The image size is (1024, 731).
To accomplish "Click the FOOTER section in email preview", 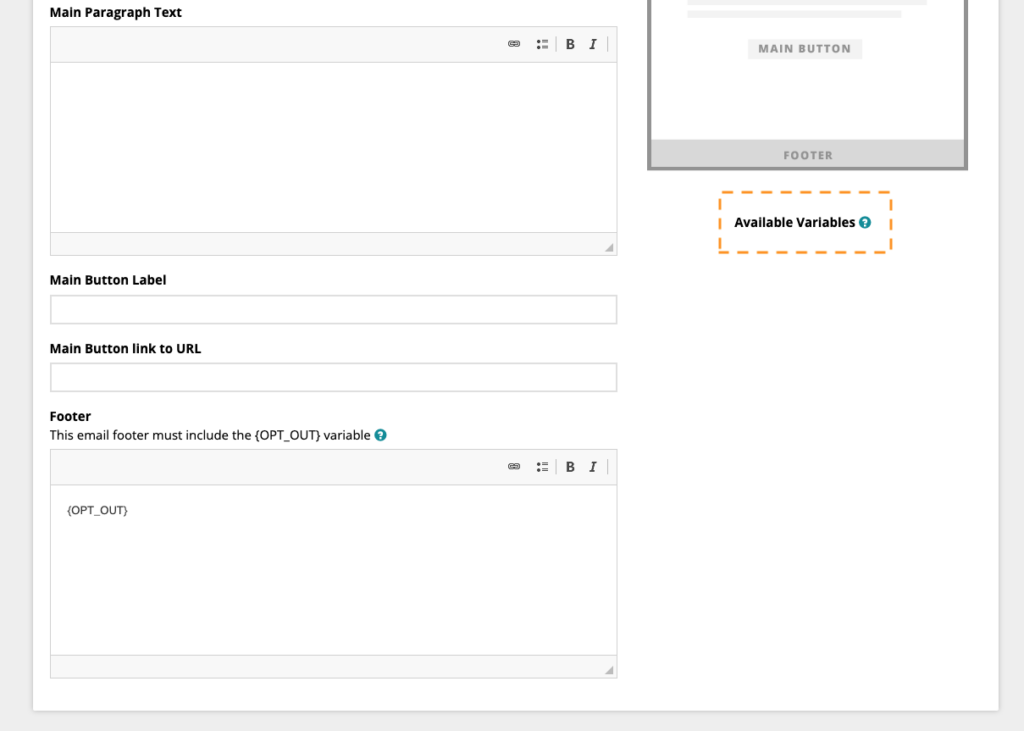I will pyautogui.click(x=808, y=155).
